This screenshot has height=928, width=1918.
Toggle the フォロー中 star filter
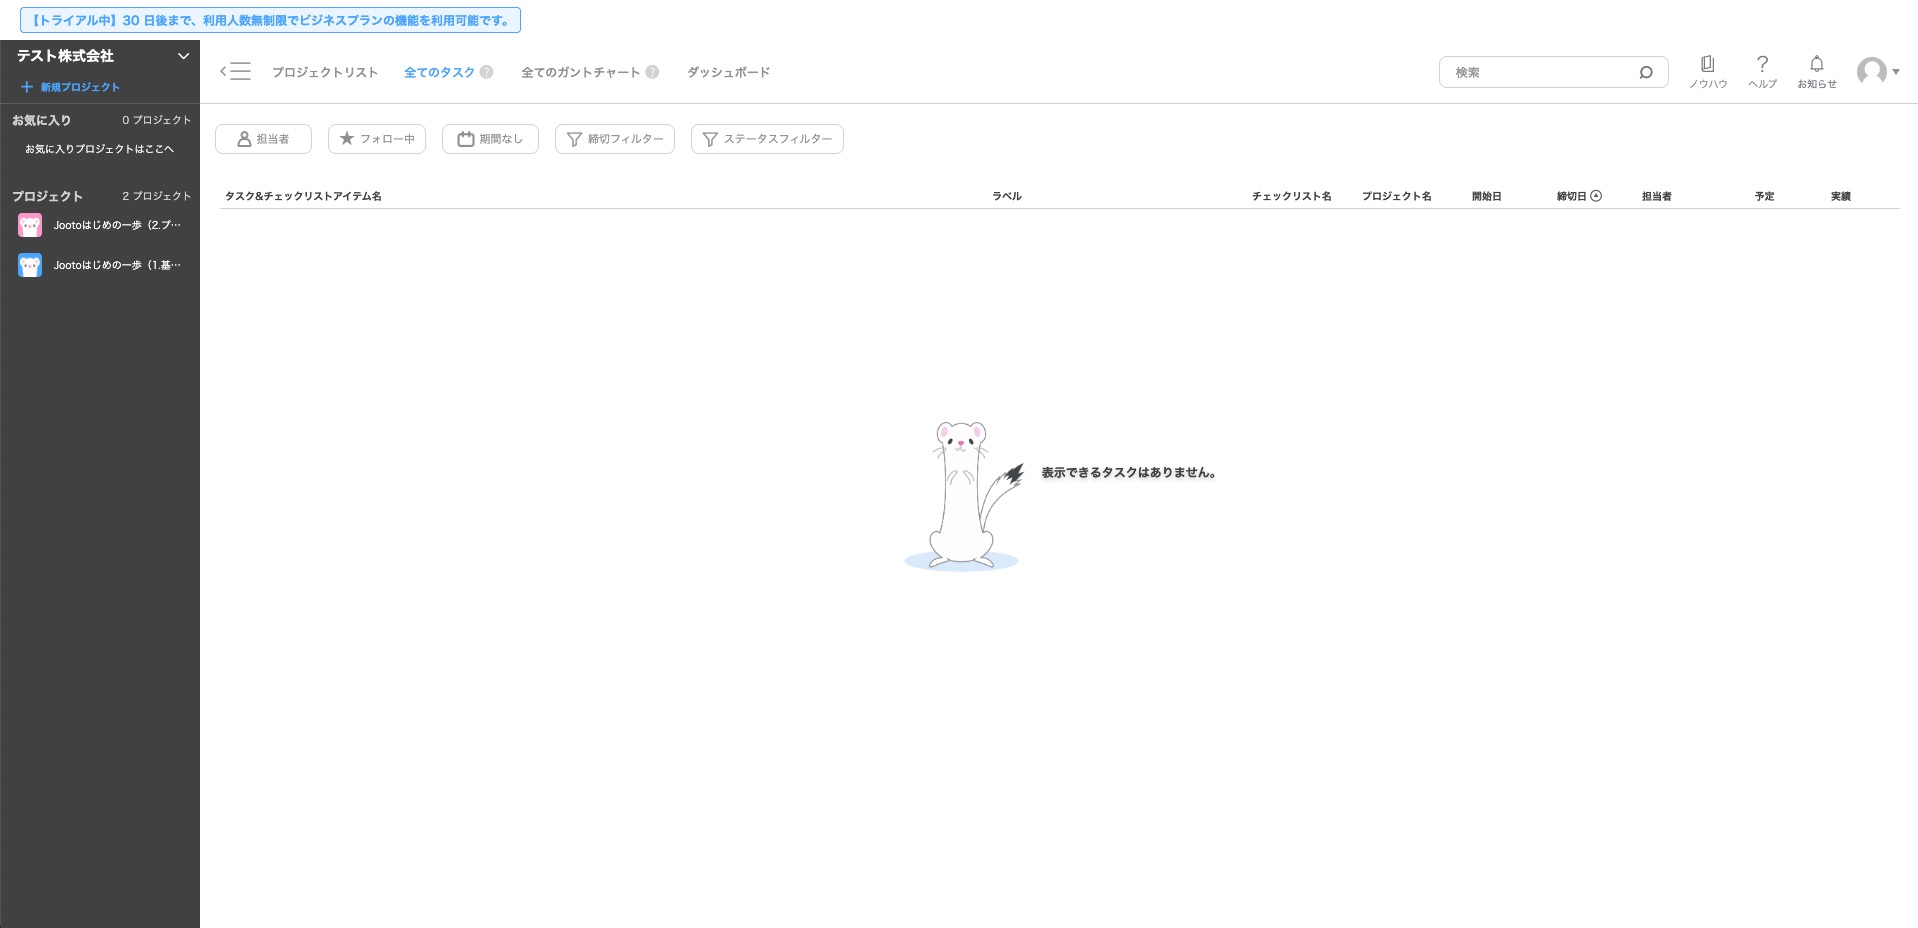coord(377,139)
